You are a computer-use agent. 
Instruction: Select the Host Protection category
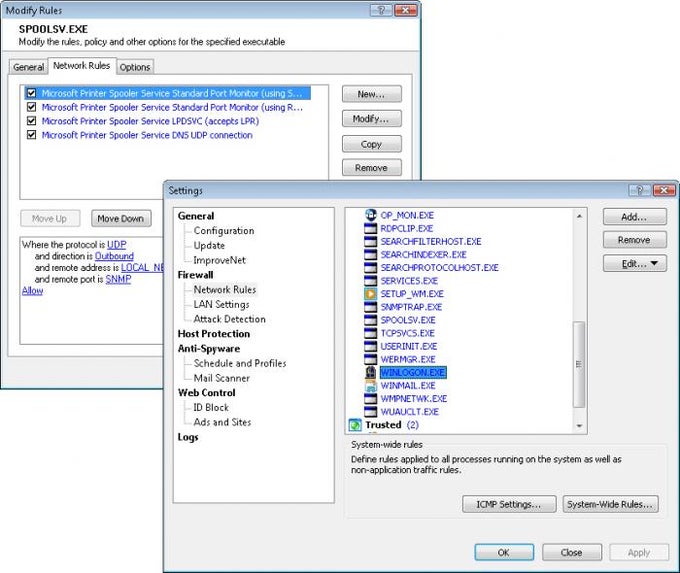[x=214, y=334]
